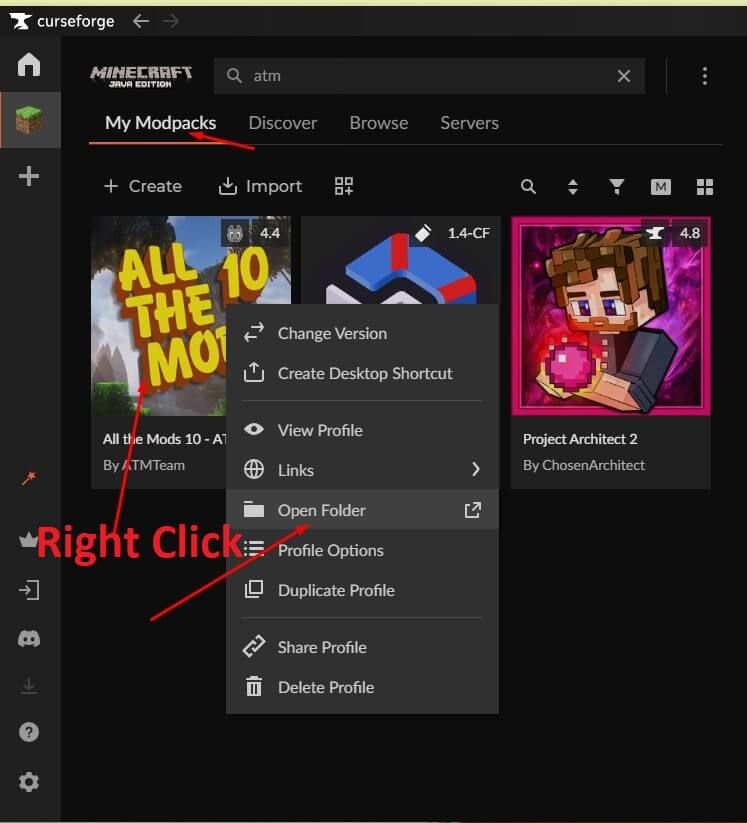Select Create Desktop Shortcut menu entry
The image size is (747, 823).
tap(362, 373)
